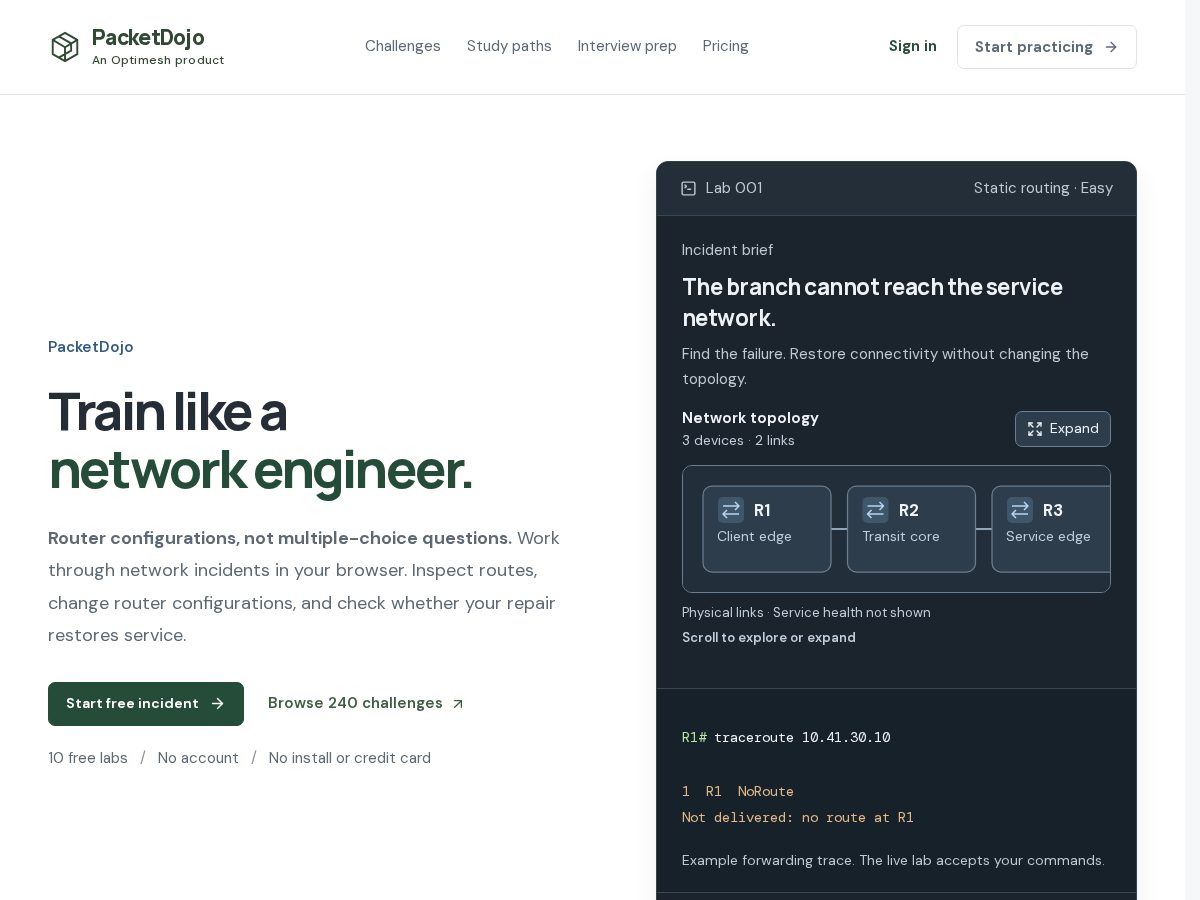The image size is (1200, 900).
Task: Open the Study paths nav item
Action: (x=509, y=46)
